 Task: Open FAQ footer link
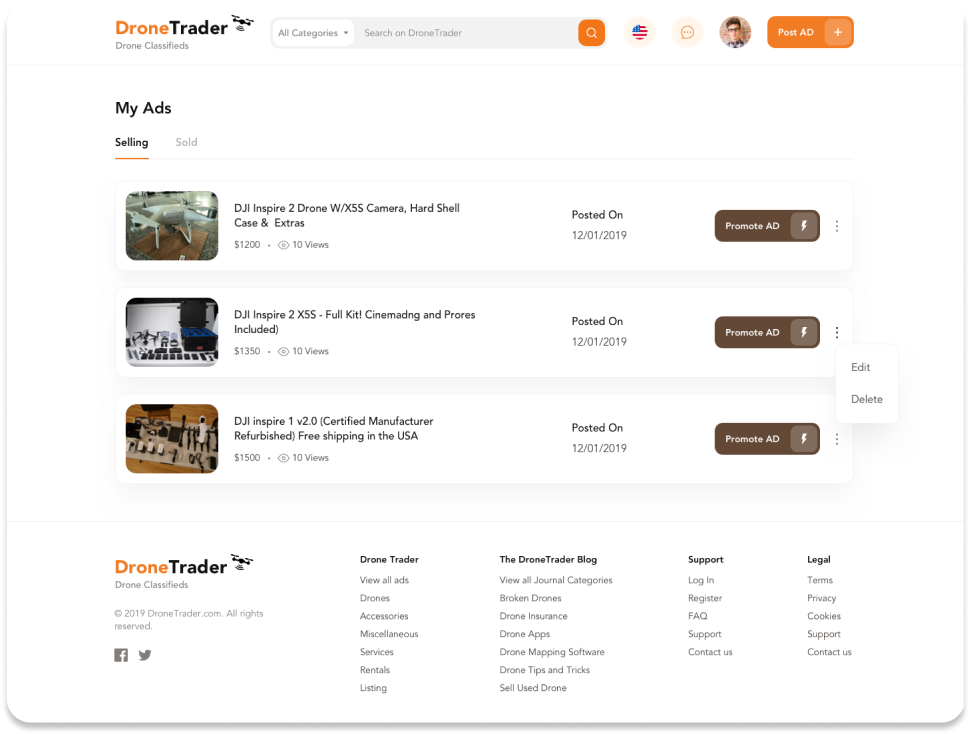pos(697,616)
